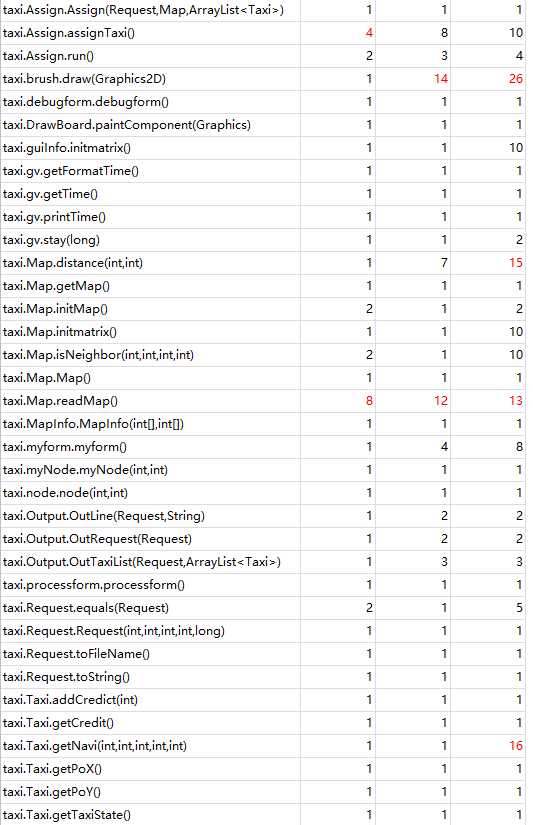Select taxi.gv.getTime() method name
The image size is (533, 825).
51,194
